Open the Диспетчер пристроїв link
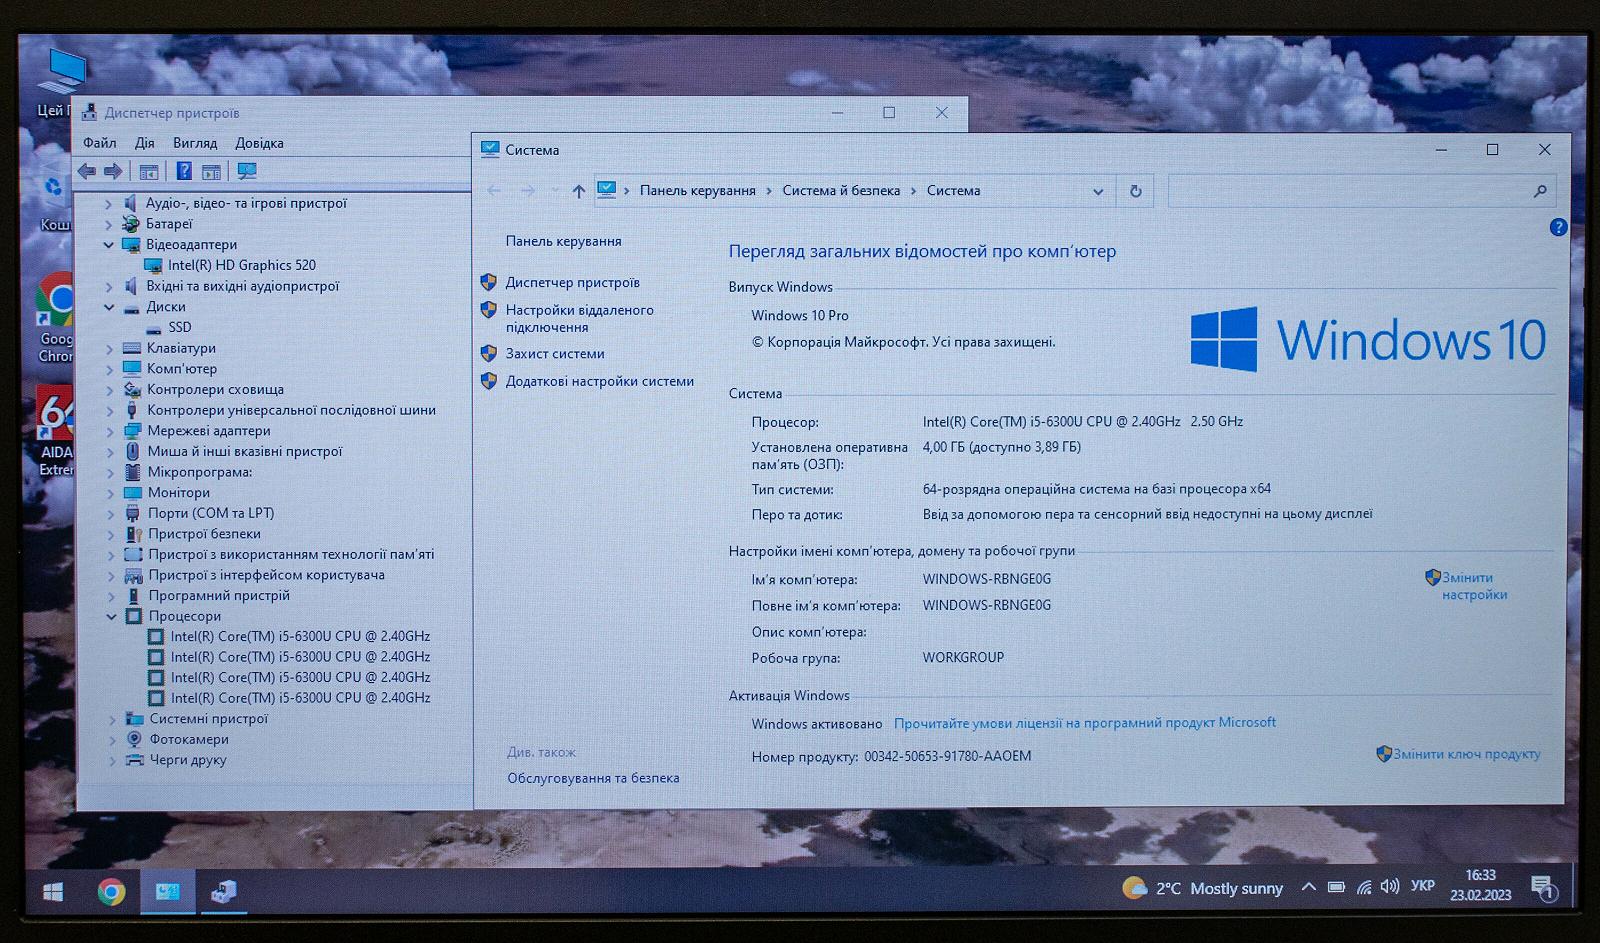 pos(573,283)
